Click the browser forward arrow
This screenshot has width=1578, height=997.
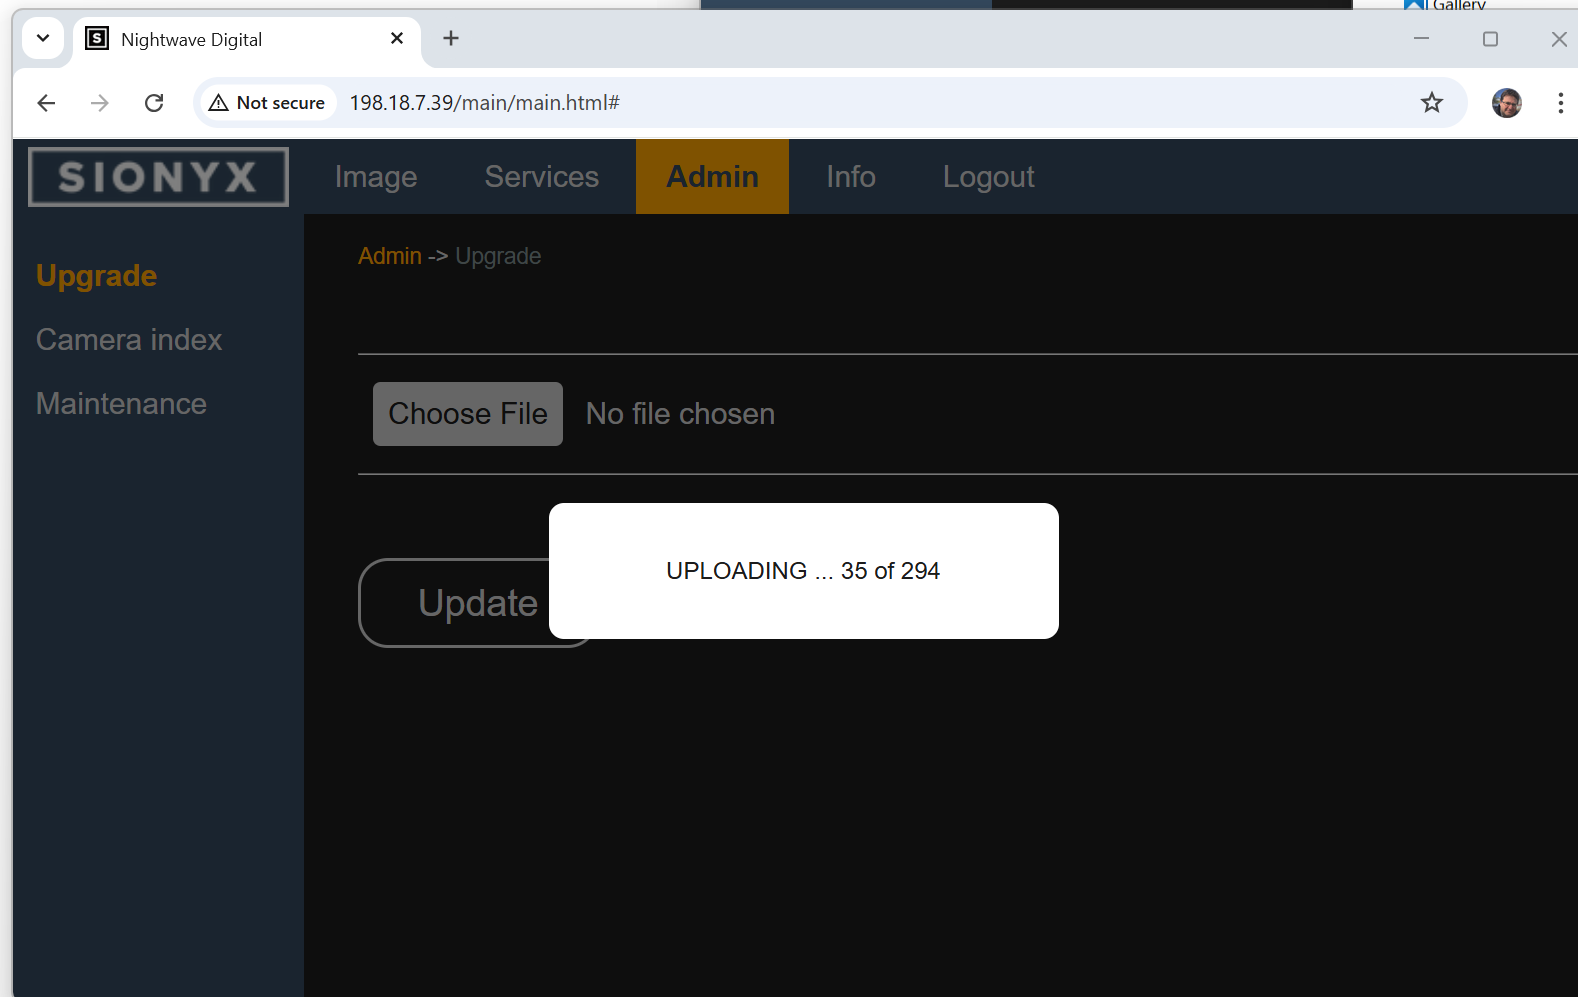(100, 103)
